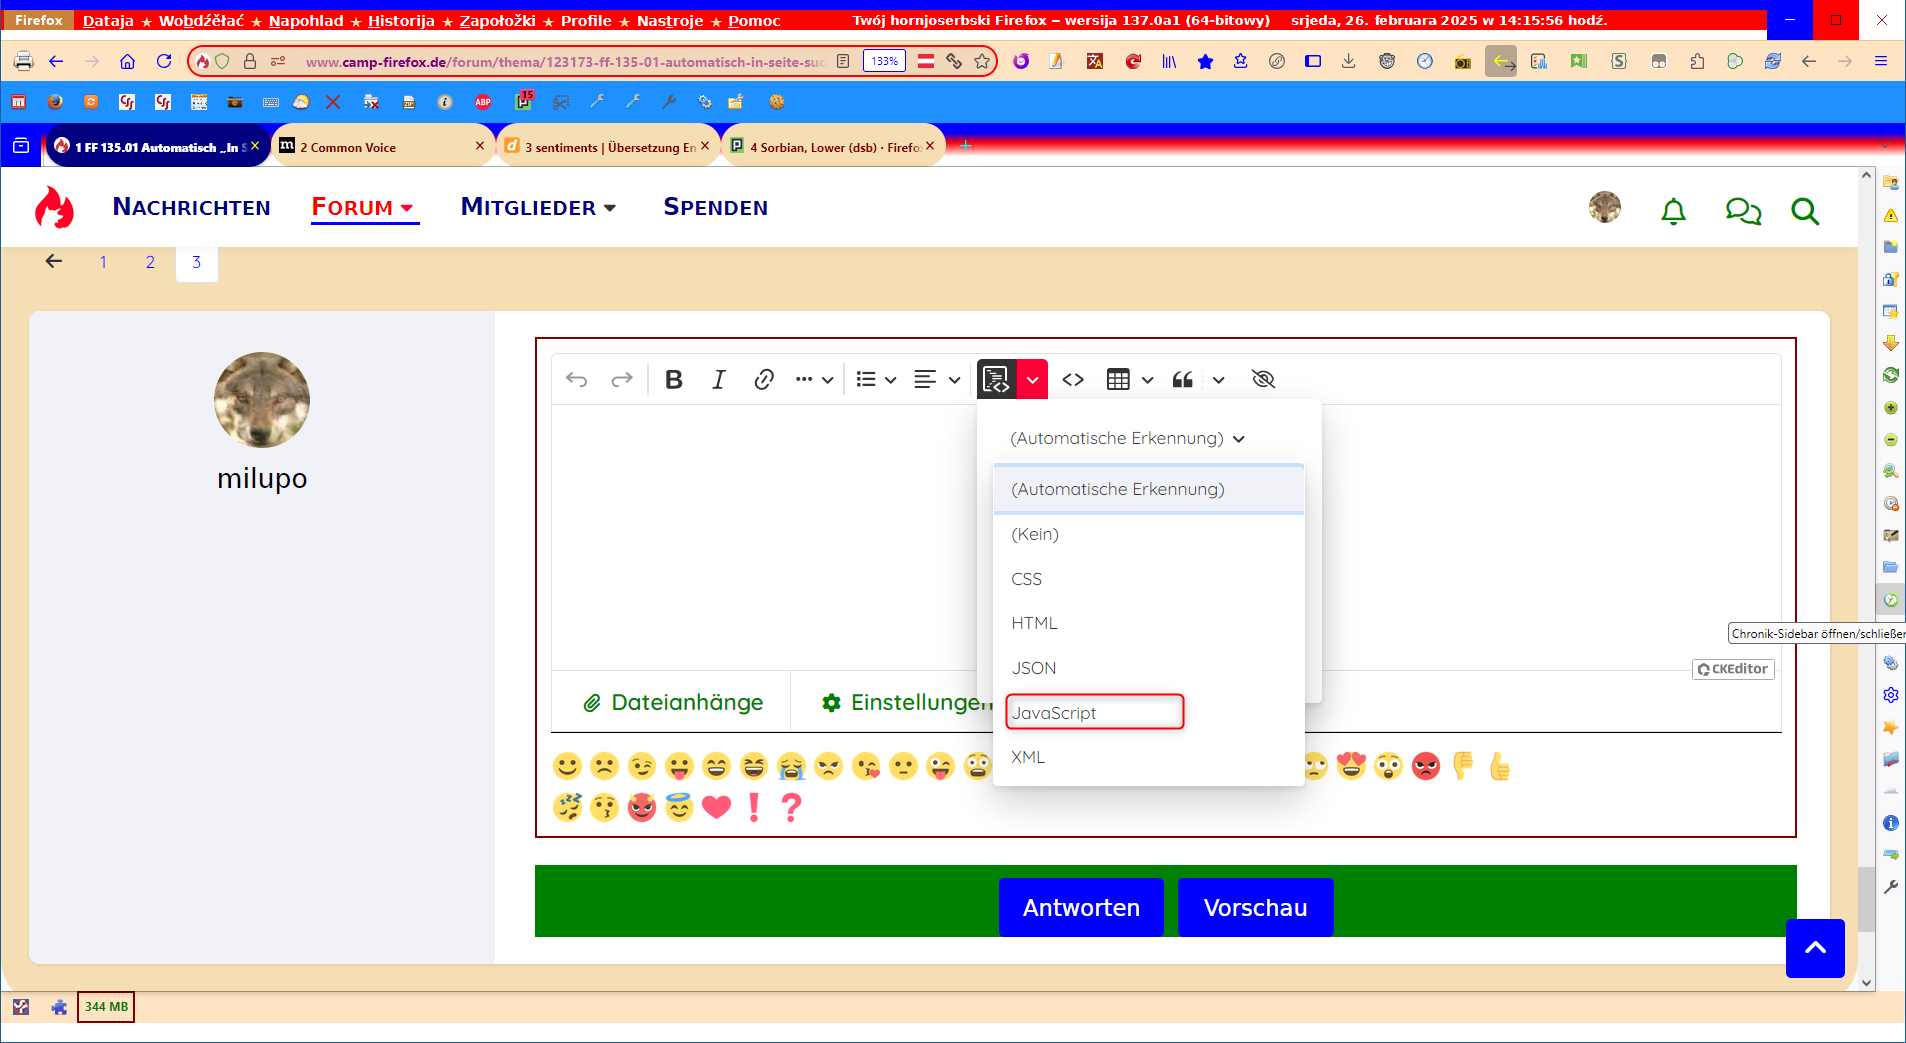Open the Spenden page
Screen dimensions: 1906x1043
pyautogui.click(x=716, y=207)
